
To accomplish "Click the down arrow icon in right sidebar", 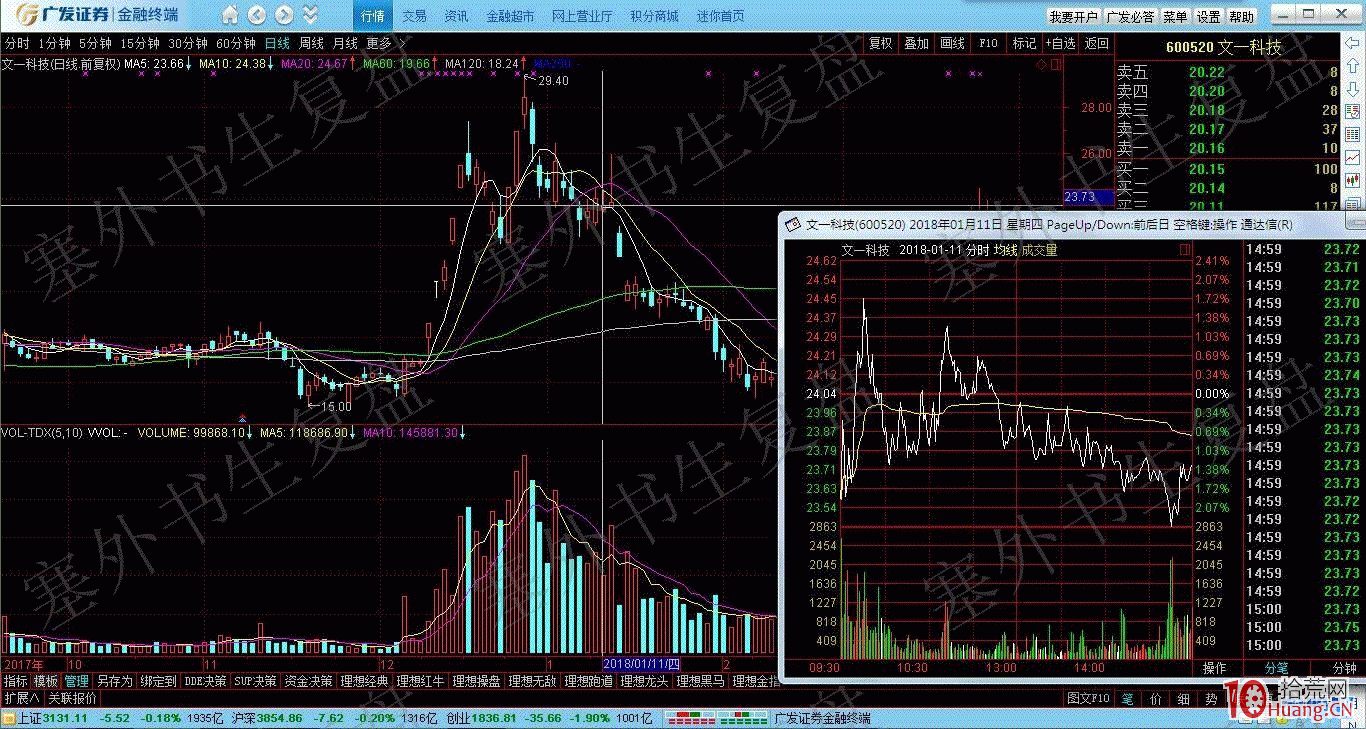I will point(1353,91).
